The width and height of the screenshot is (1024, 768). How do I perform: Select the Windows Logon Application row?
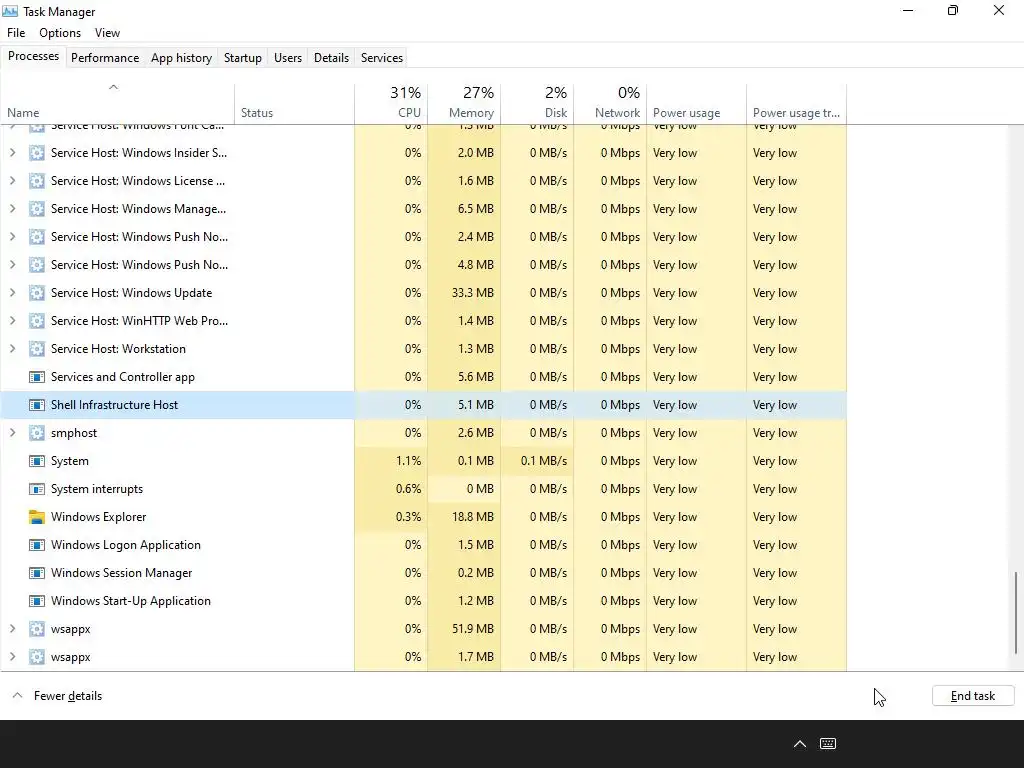(423, 545)
